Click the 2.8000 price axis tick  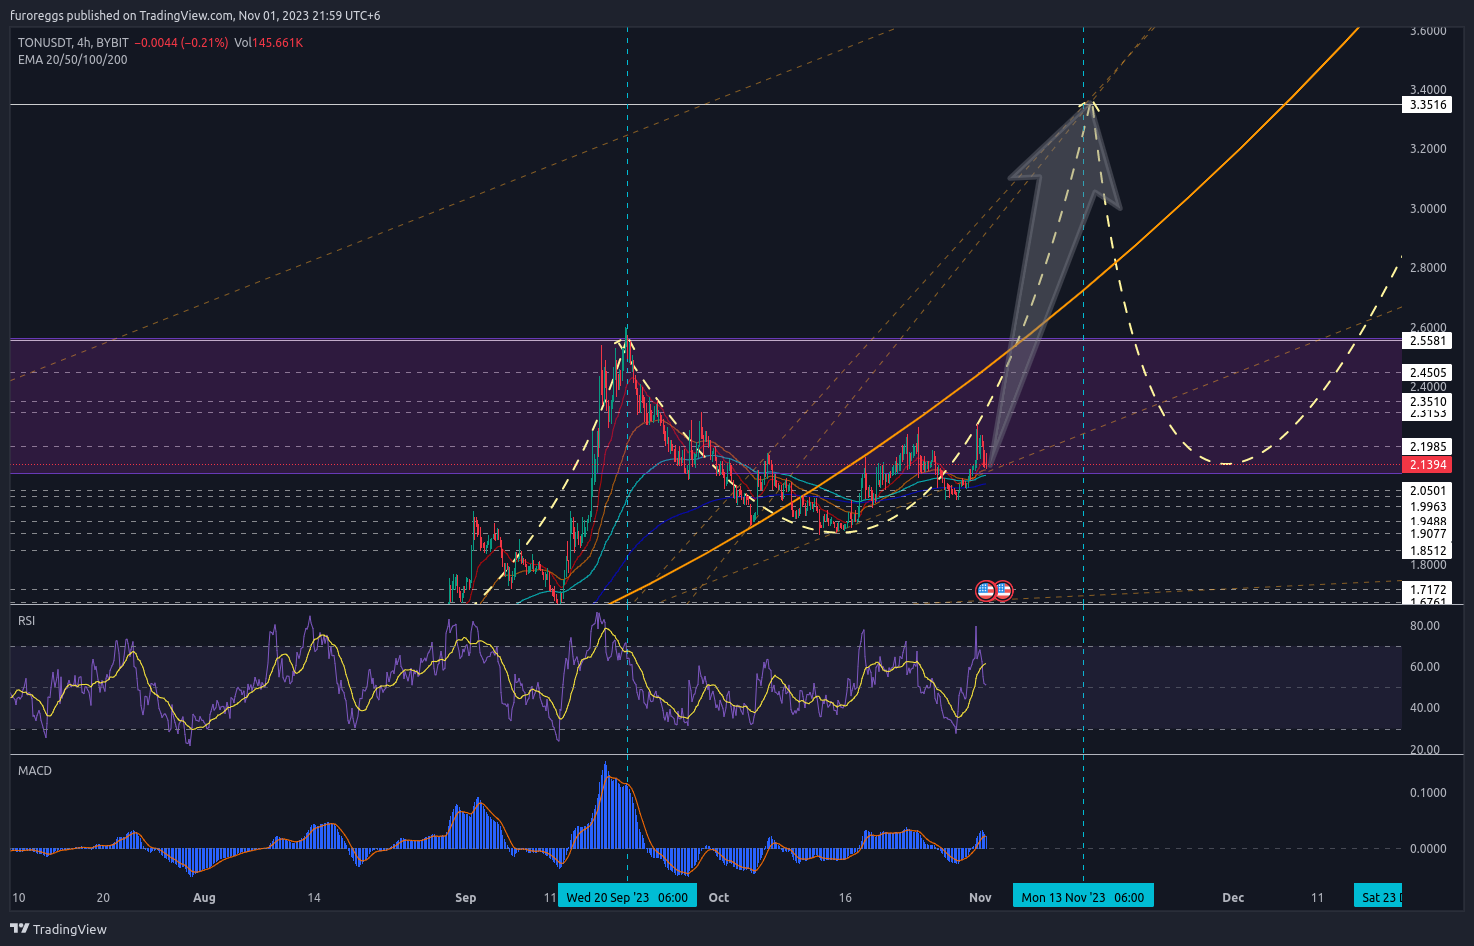pyautogui.click(x=1428, y=268)
